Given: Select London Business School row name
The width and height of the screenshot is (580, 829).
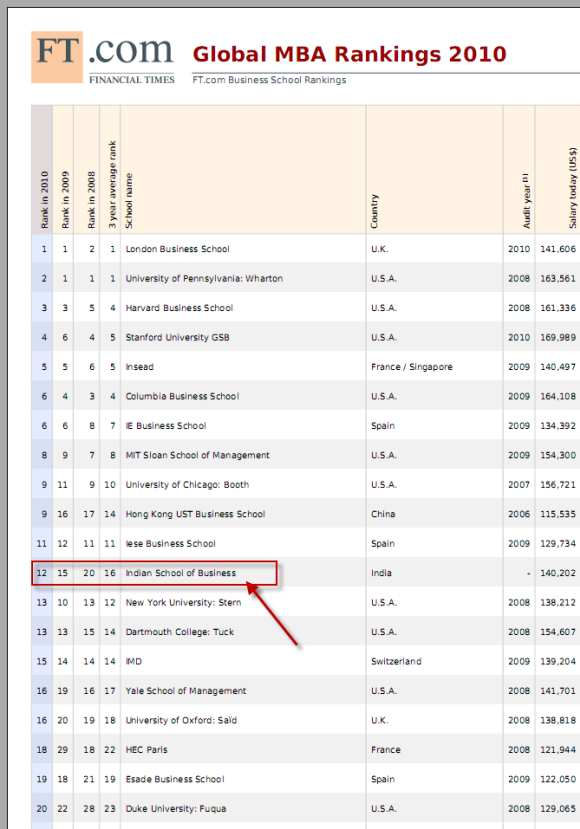Looking at the screenshot, I should (178, 249).
